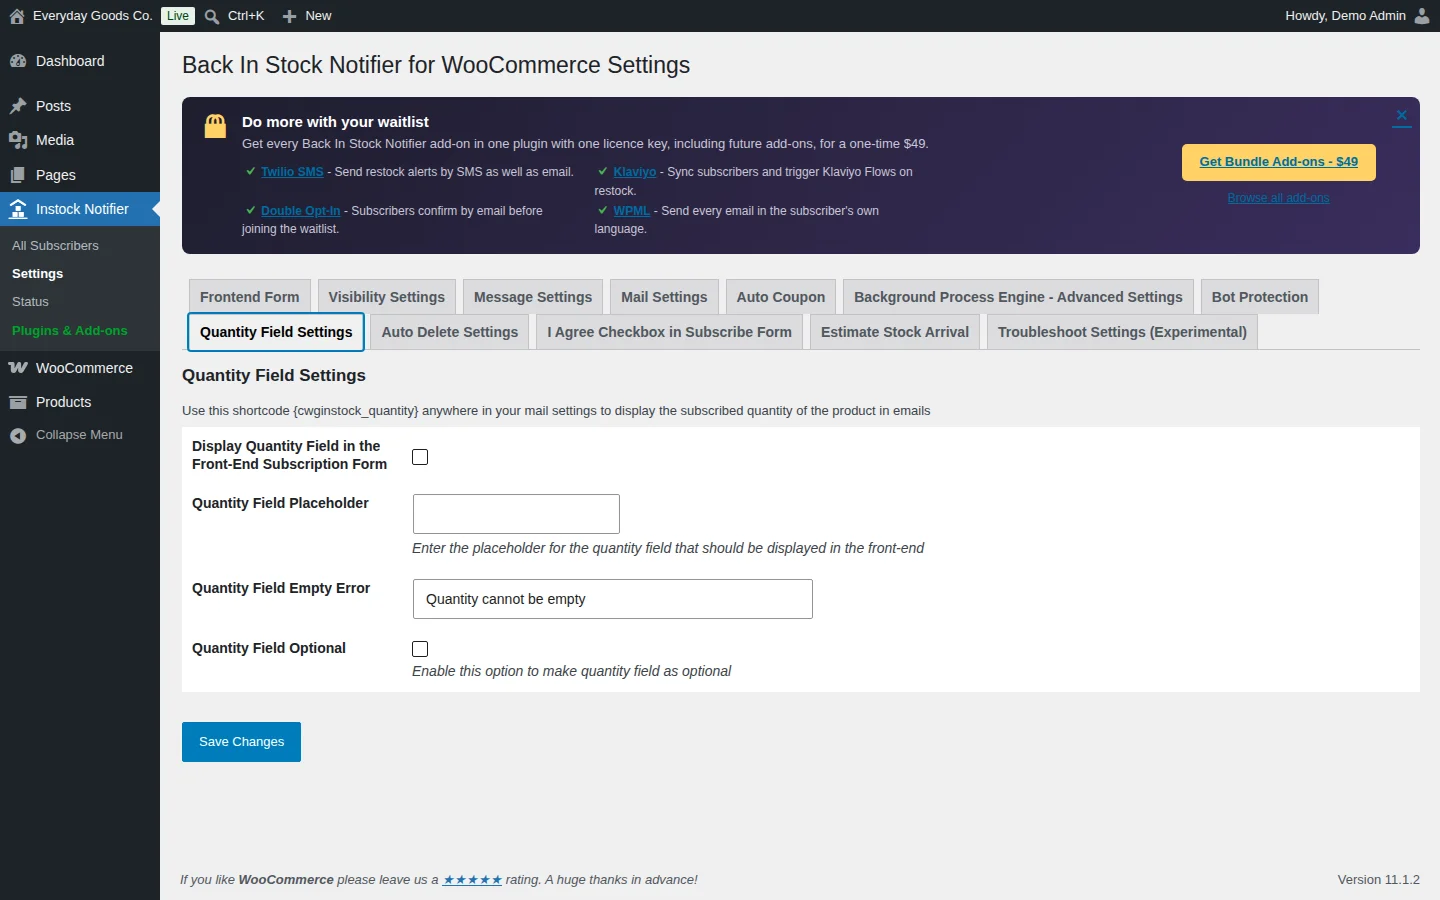Open the Auto Coupon tab
This screenshot has height=900, width=1440.
pos(781,297)
